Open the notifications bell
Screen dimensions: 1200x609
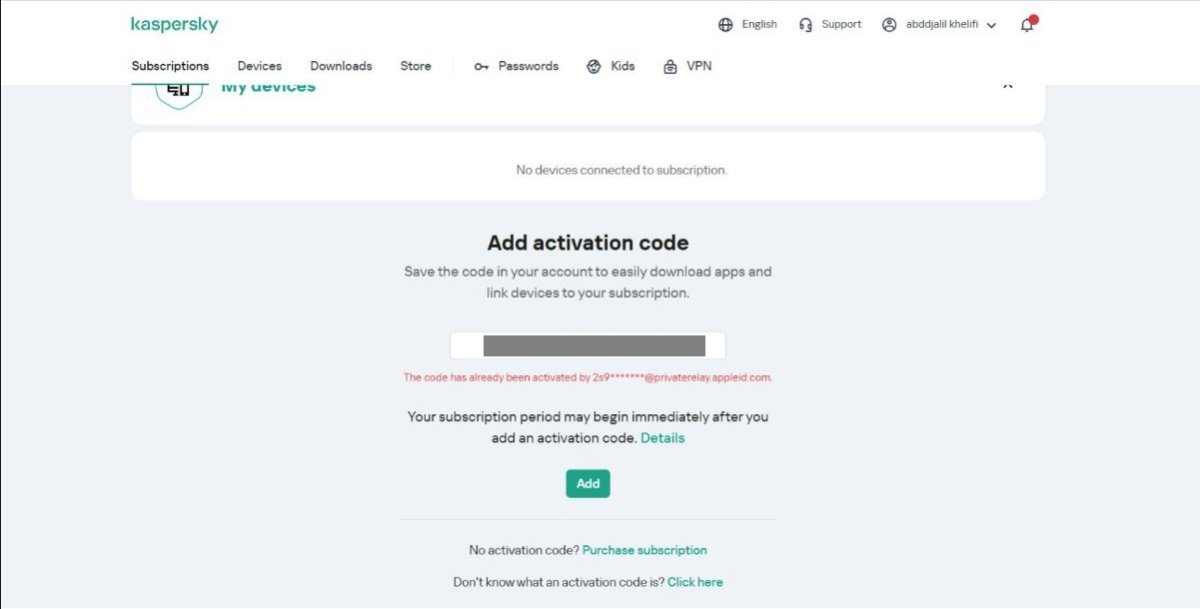(x=1027, y=25)
